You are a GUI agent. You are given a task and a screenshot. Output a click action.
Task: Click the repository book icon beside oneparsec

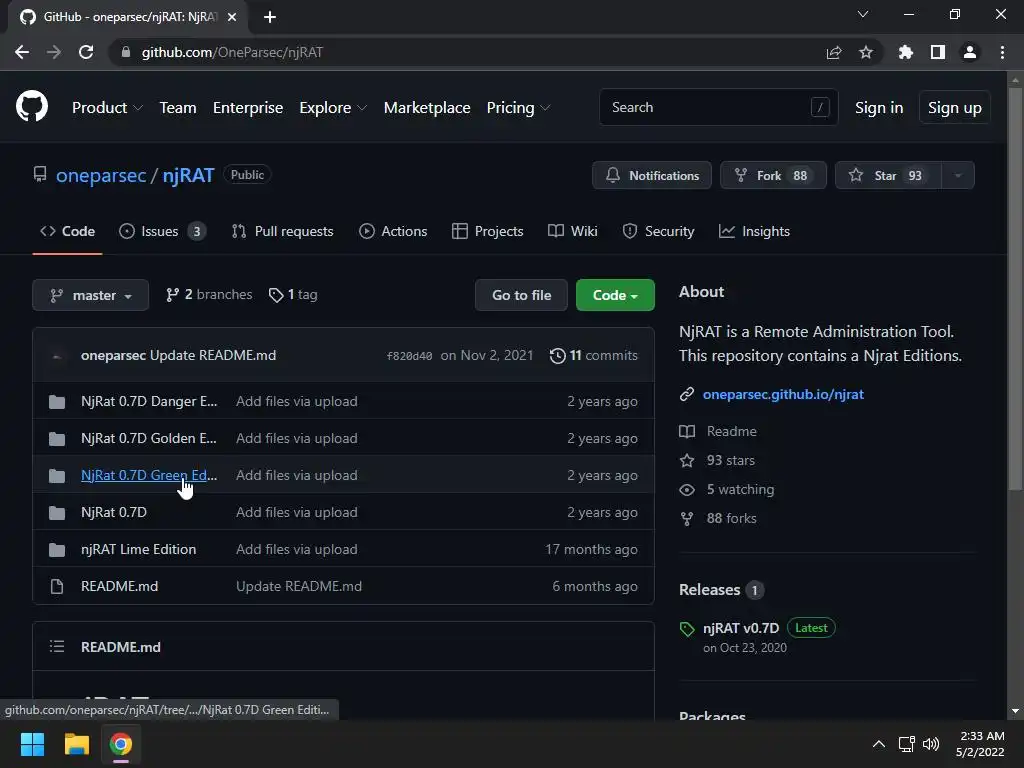tap(40, 174)
